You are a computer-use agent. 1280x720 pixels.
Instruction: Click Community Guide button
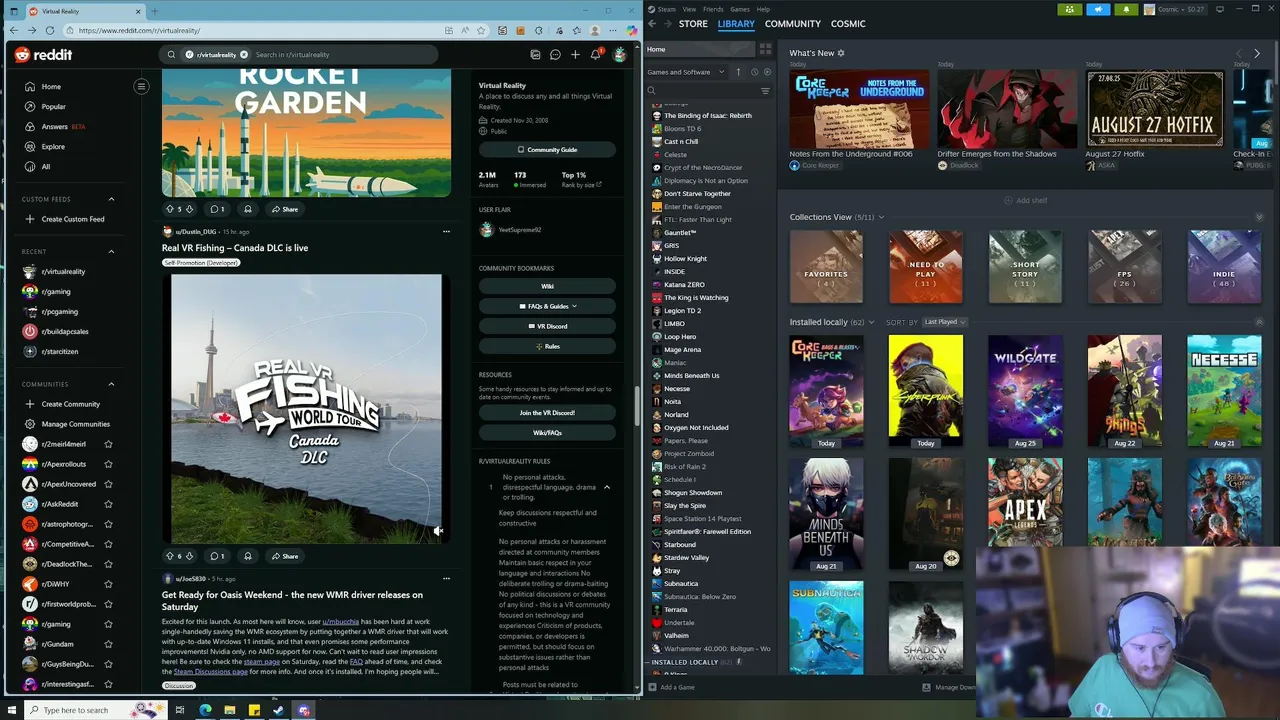click(547, 150)
